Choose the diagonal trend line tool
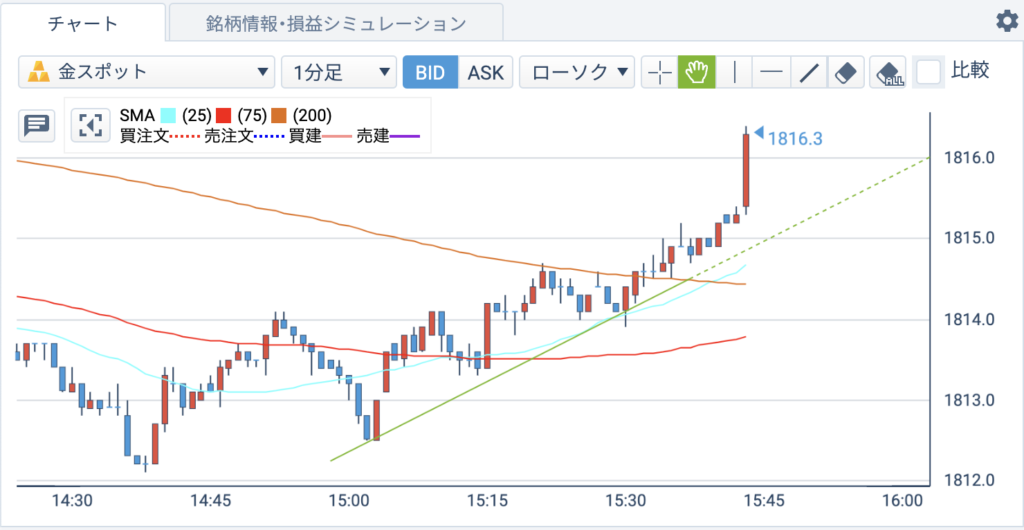 808,72
